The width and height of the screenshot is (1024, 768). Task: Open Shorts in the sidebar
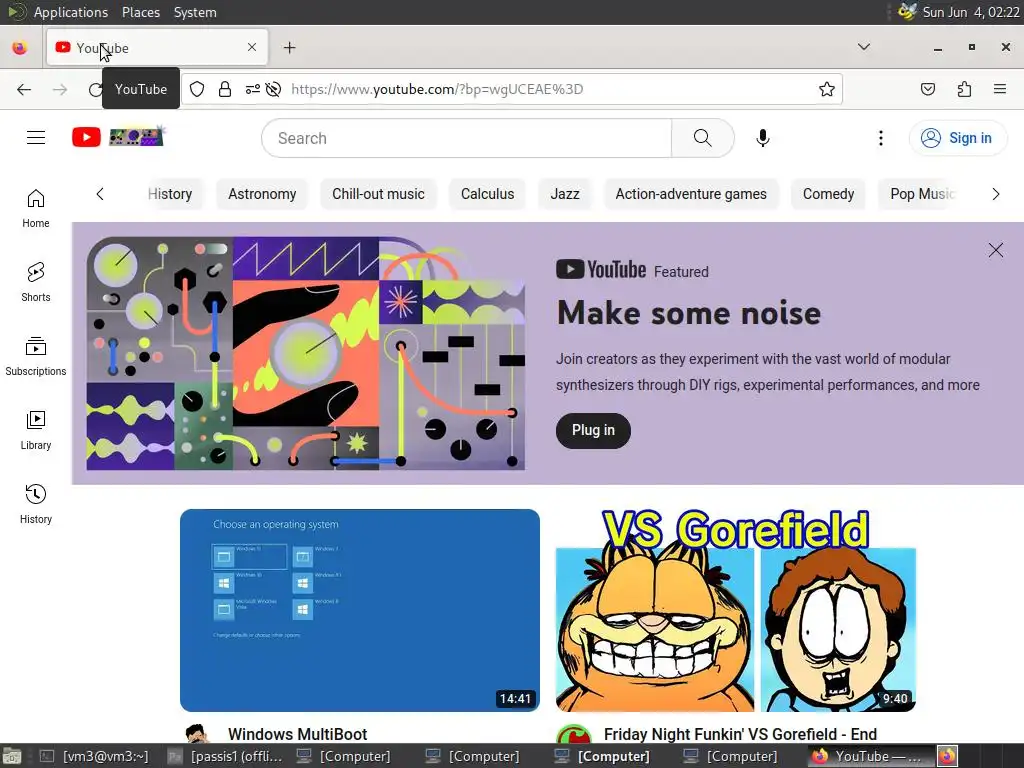point(36,282)
